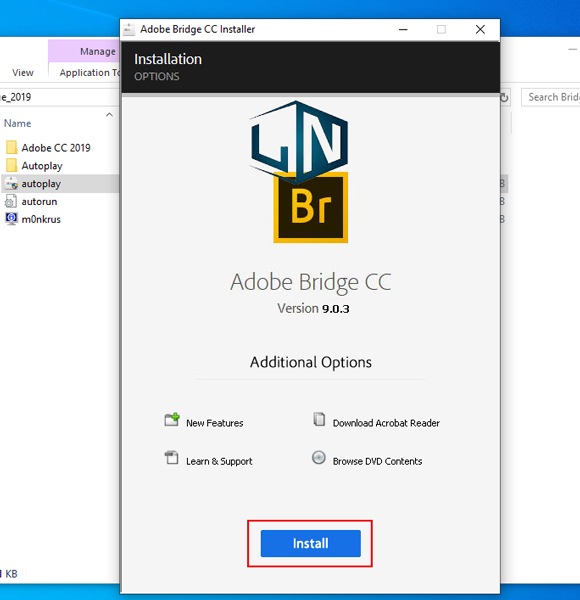This screenshot has width=580, height=600.
Task: Select the Adobe CC 2019 folder in Explorer
Action: pos(56,148)
